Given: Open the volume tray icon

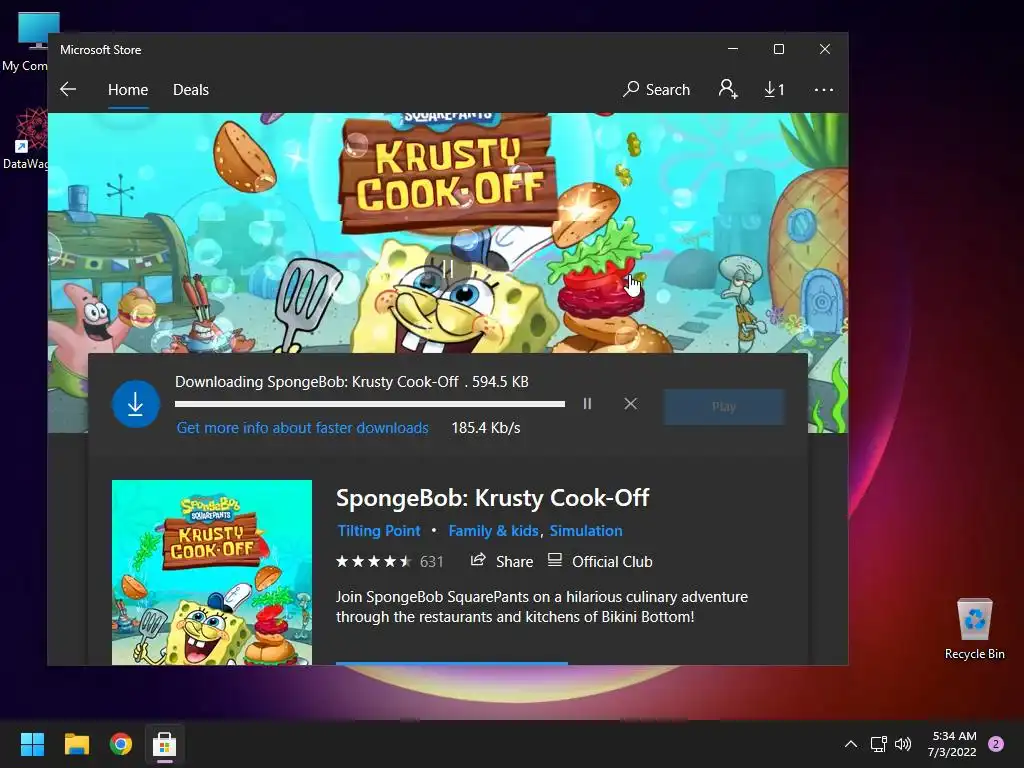Looking at the screenshot, I should coord(903,744).
